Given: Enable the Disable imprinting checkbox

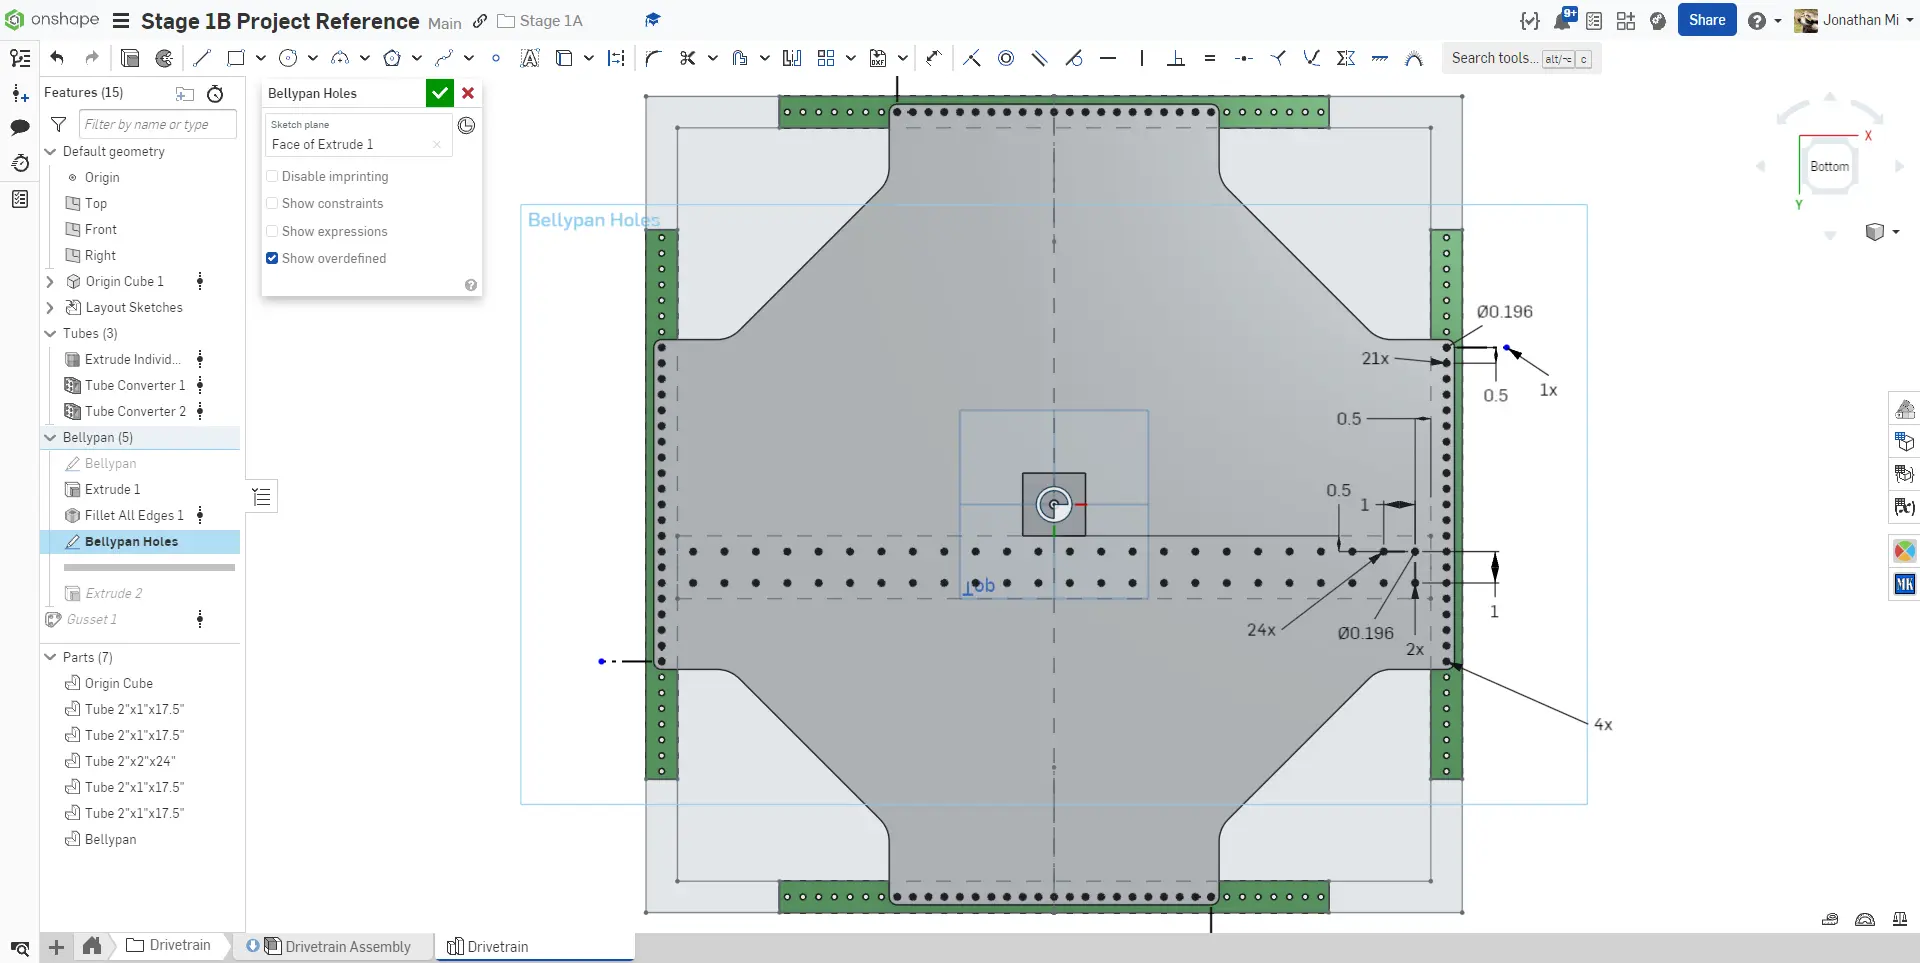Looking at the screenshot, I should 272,176.
